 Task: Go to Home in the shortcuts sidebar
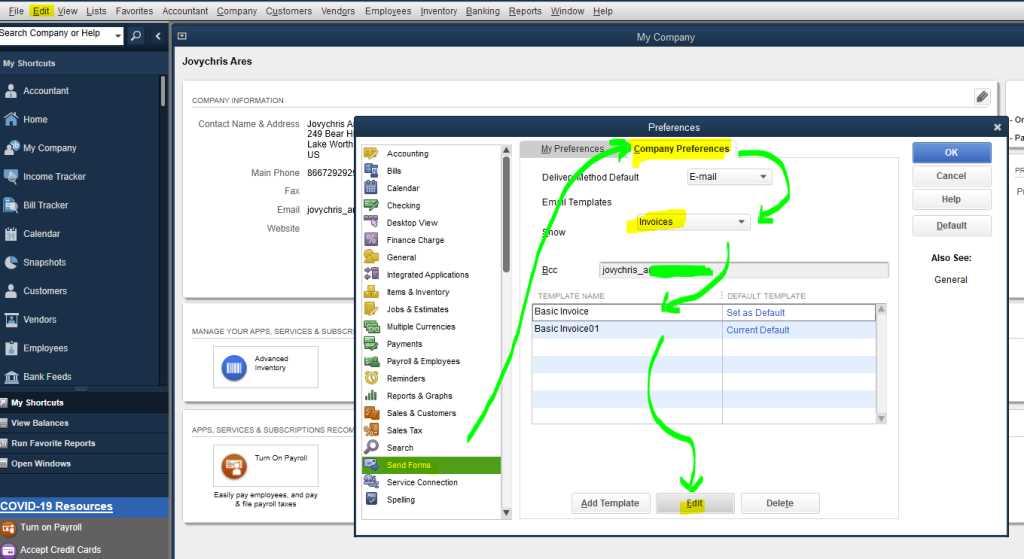point(35,120)
